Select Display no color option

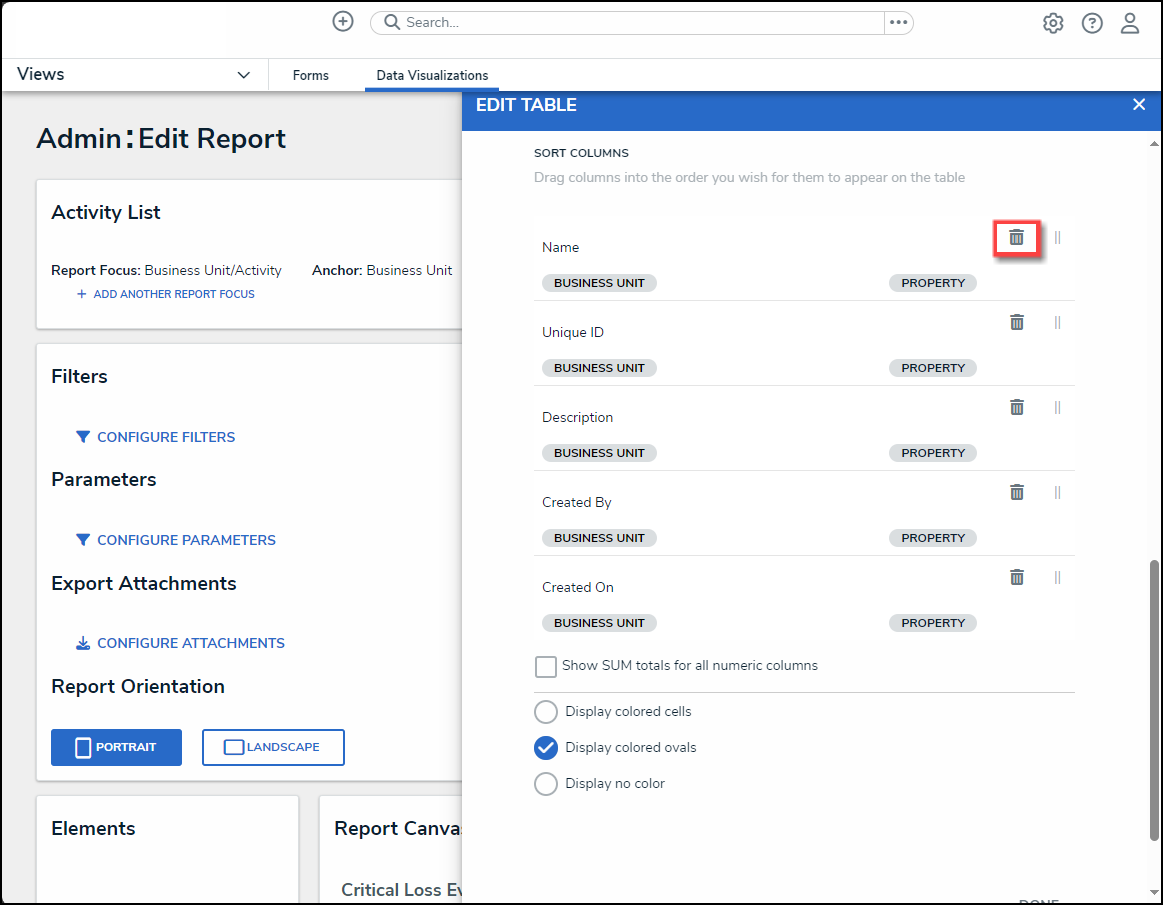coord(546,784)
